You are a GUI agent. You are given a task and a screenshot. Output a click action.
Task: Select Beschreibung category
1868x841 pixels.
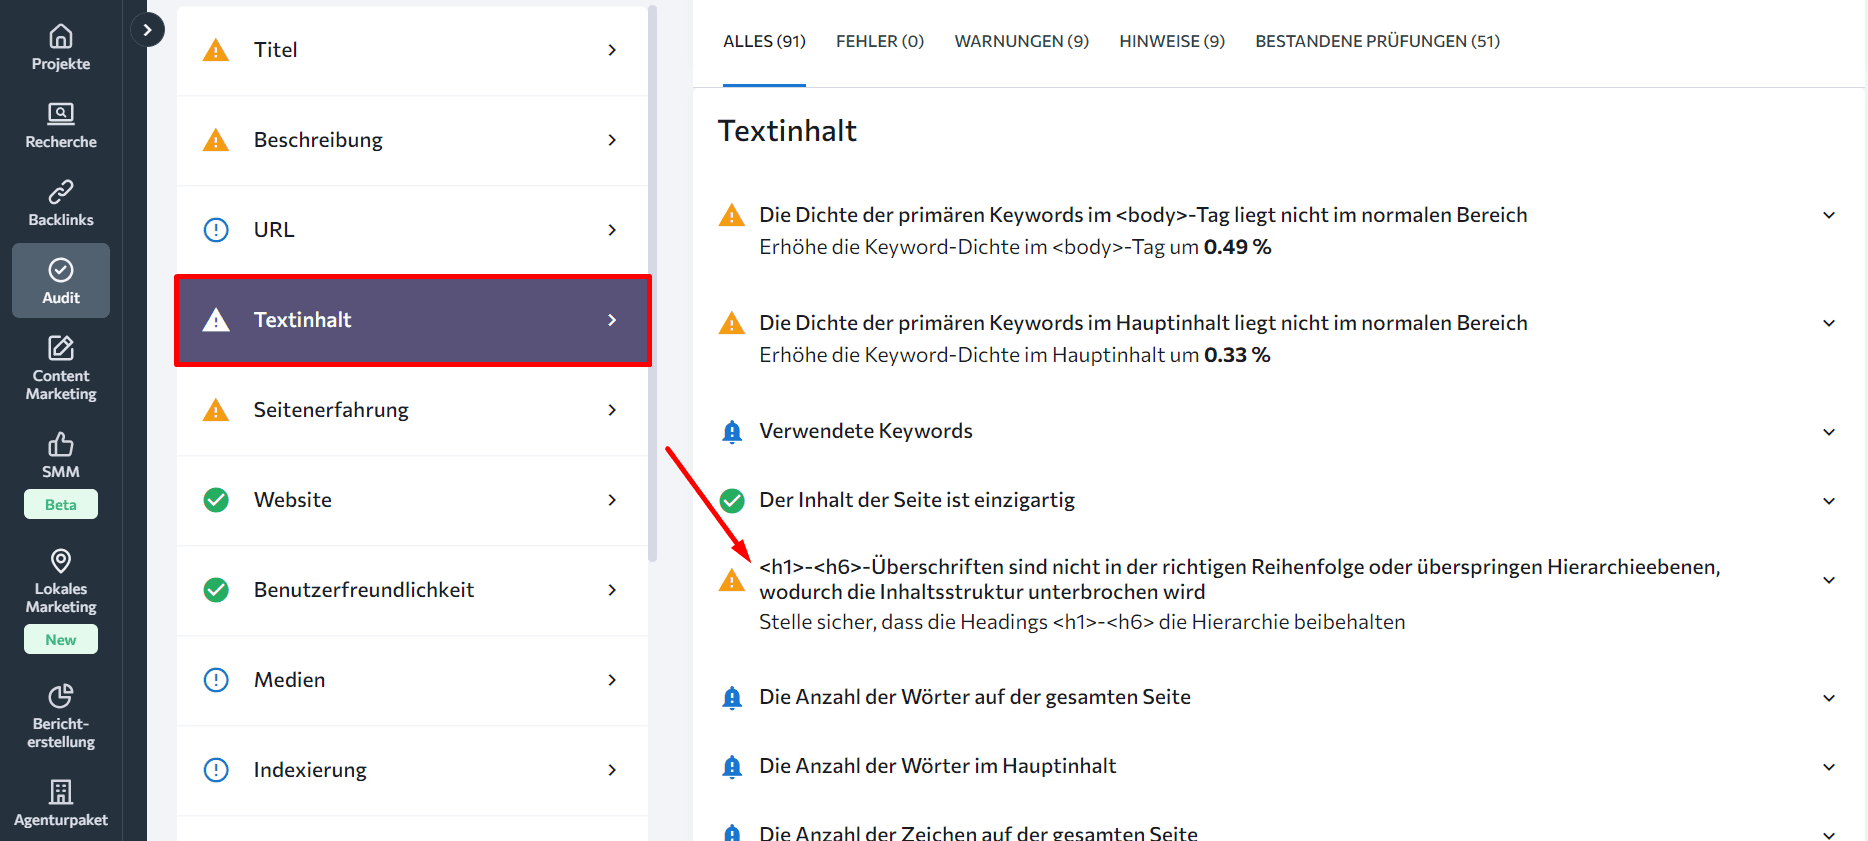tap(412, 140)
